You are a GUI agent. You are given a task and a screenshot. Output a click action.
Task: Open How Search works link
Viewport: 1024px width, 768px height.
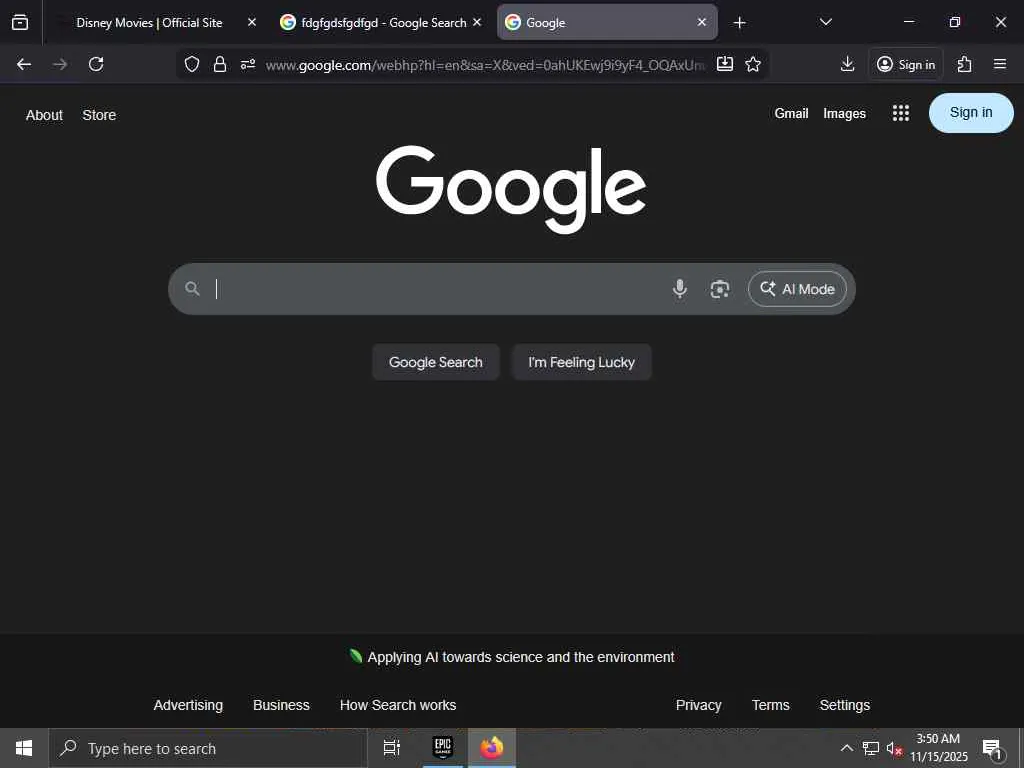click(x=398, y=705)
